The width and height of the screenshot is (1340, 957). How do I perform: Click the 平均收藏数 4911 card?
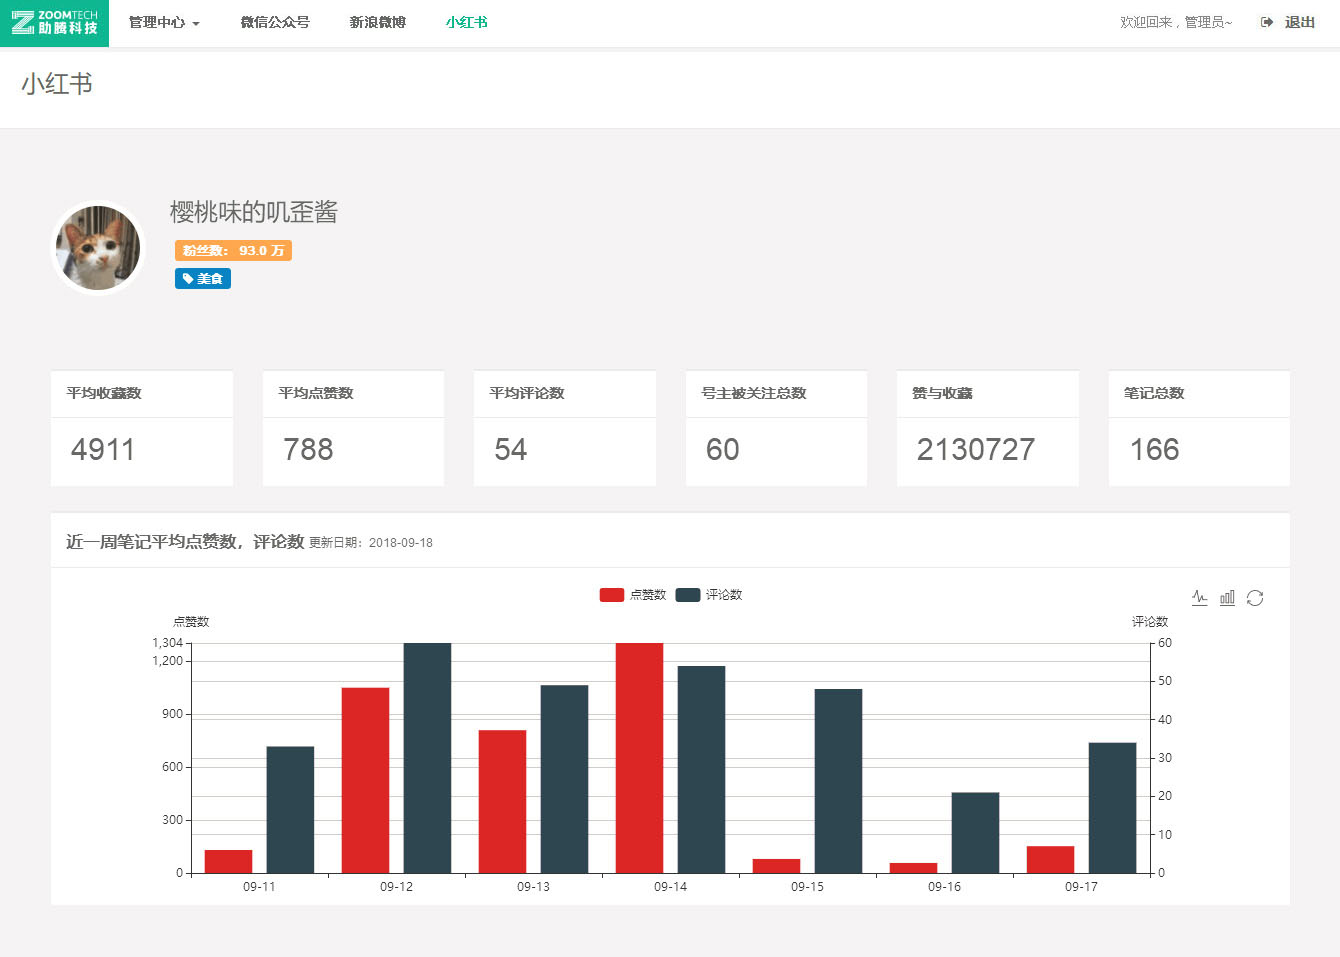pos(141,428)
